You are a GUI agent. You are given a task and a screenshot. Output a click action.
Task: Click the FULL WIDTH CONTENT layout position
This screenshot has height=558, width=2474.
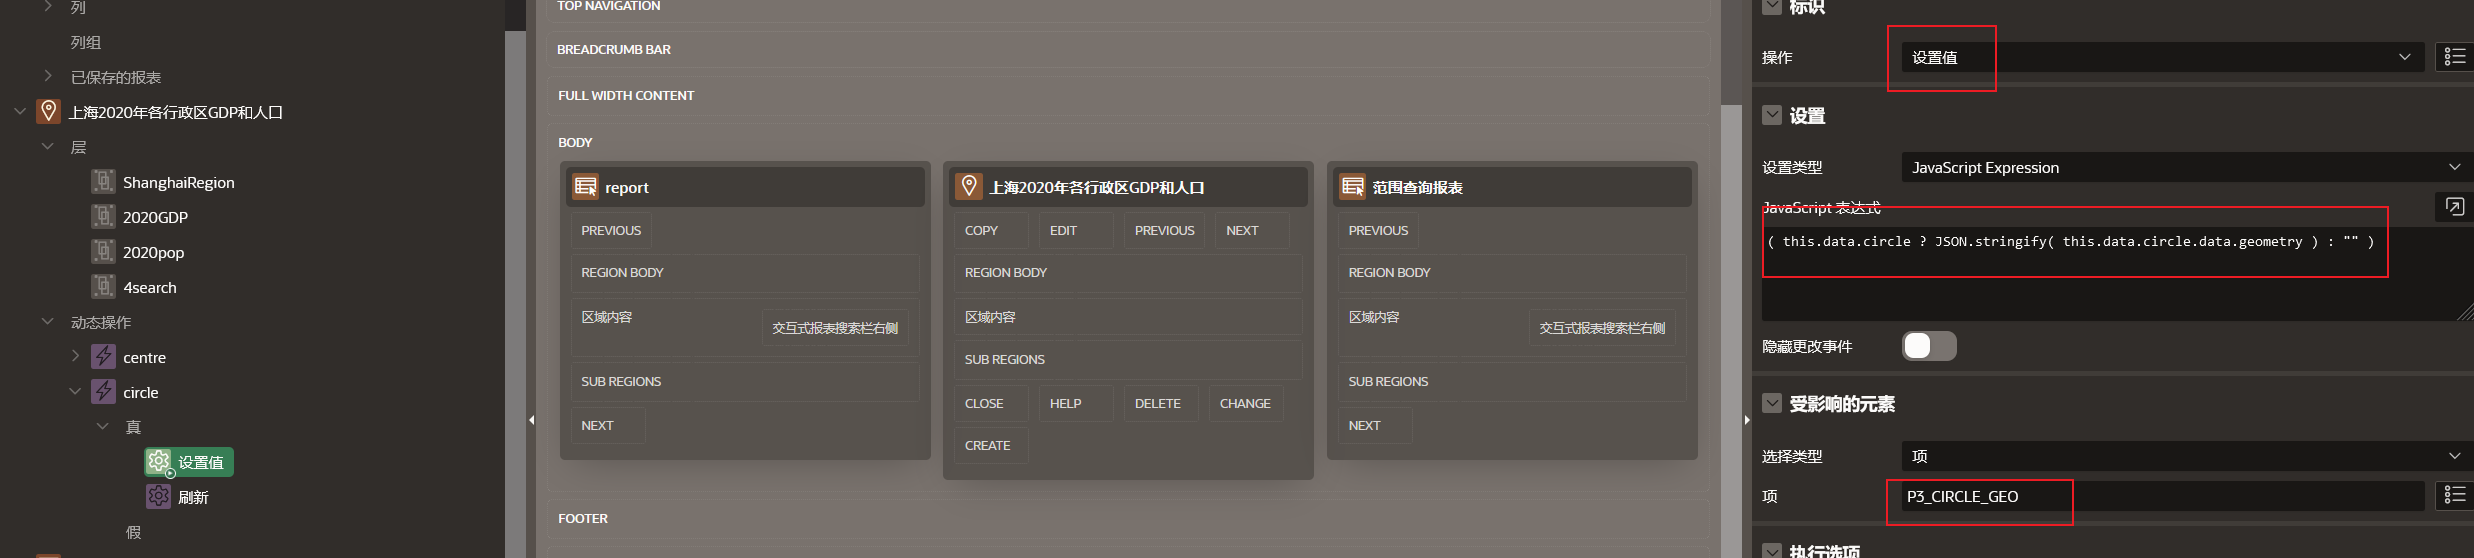[x=1127, y=95]
